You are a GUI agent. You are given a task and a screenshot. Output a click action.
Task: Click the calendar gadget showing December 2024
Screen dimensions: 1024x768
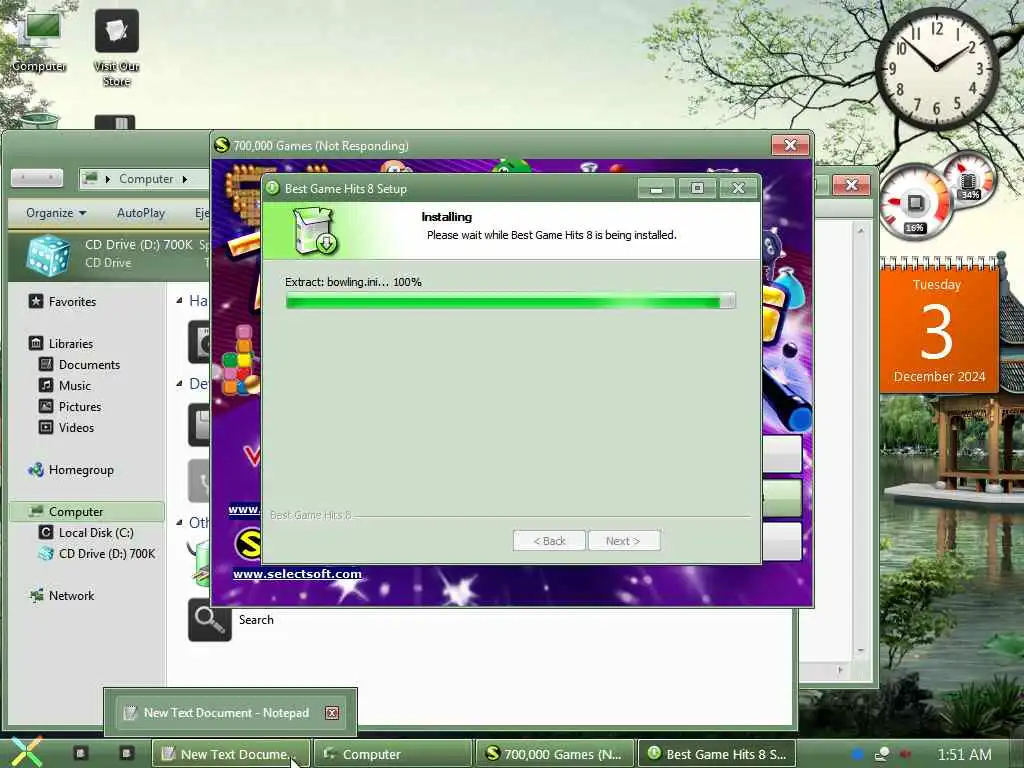click(x=938, y=327)
